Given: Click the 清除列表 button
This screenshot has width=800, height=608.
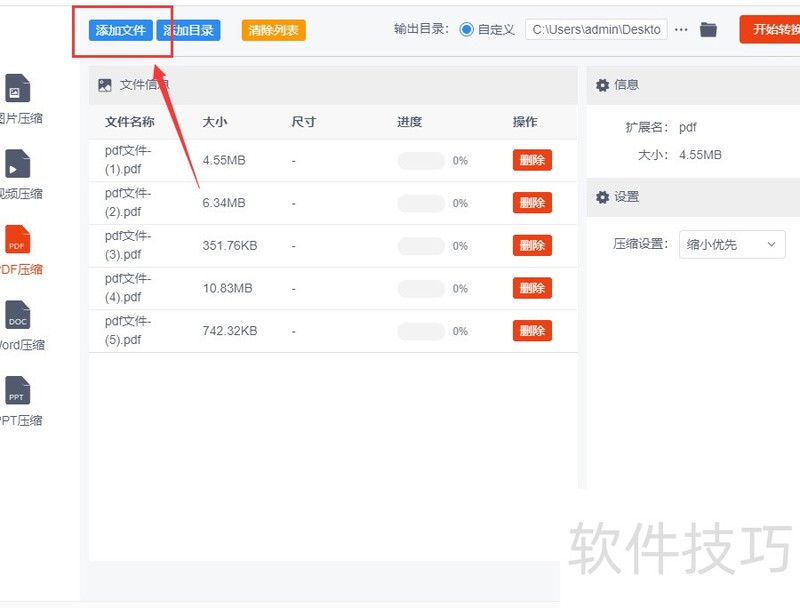Looking at the screenshot, I should 273,30.
